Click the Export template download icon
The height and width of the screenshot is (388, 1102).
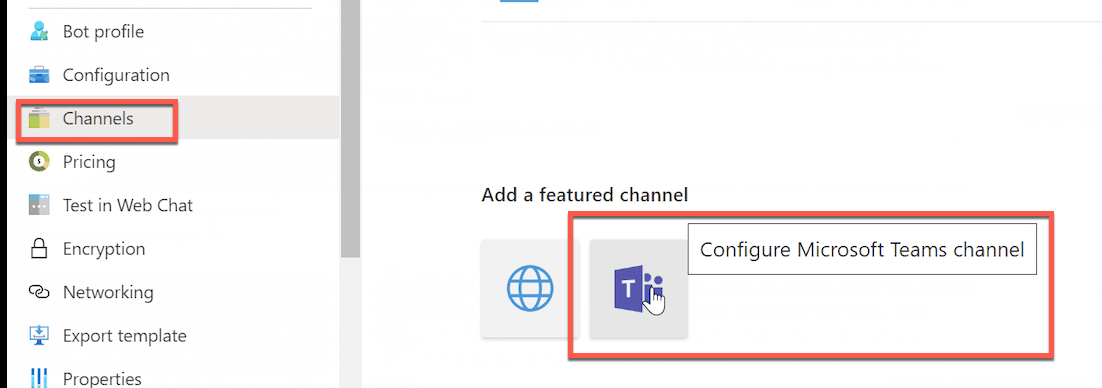39,335
